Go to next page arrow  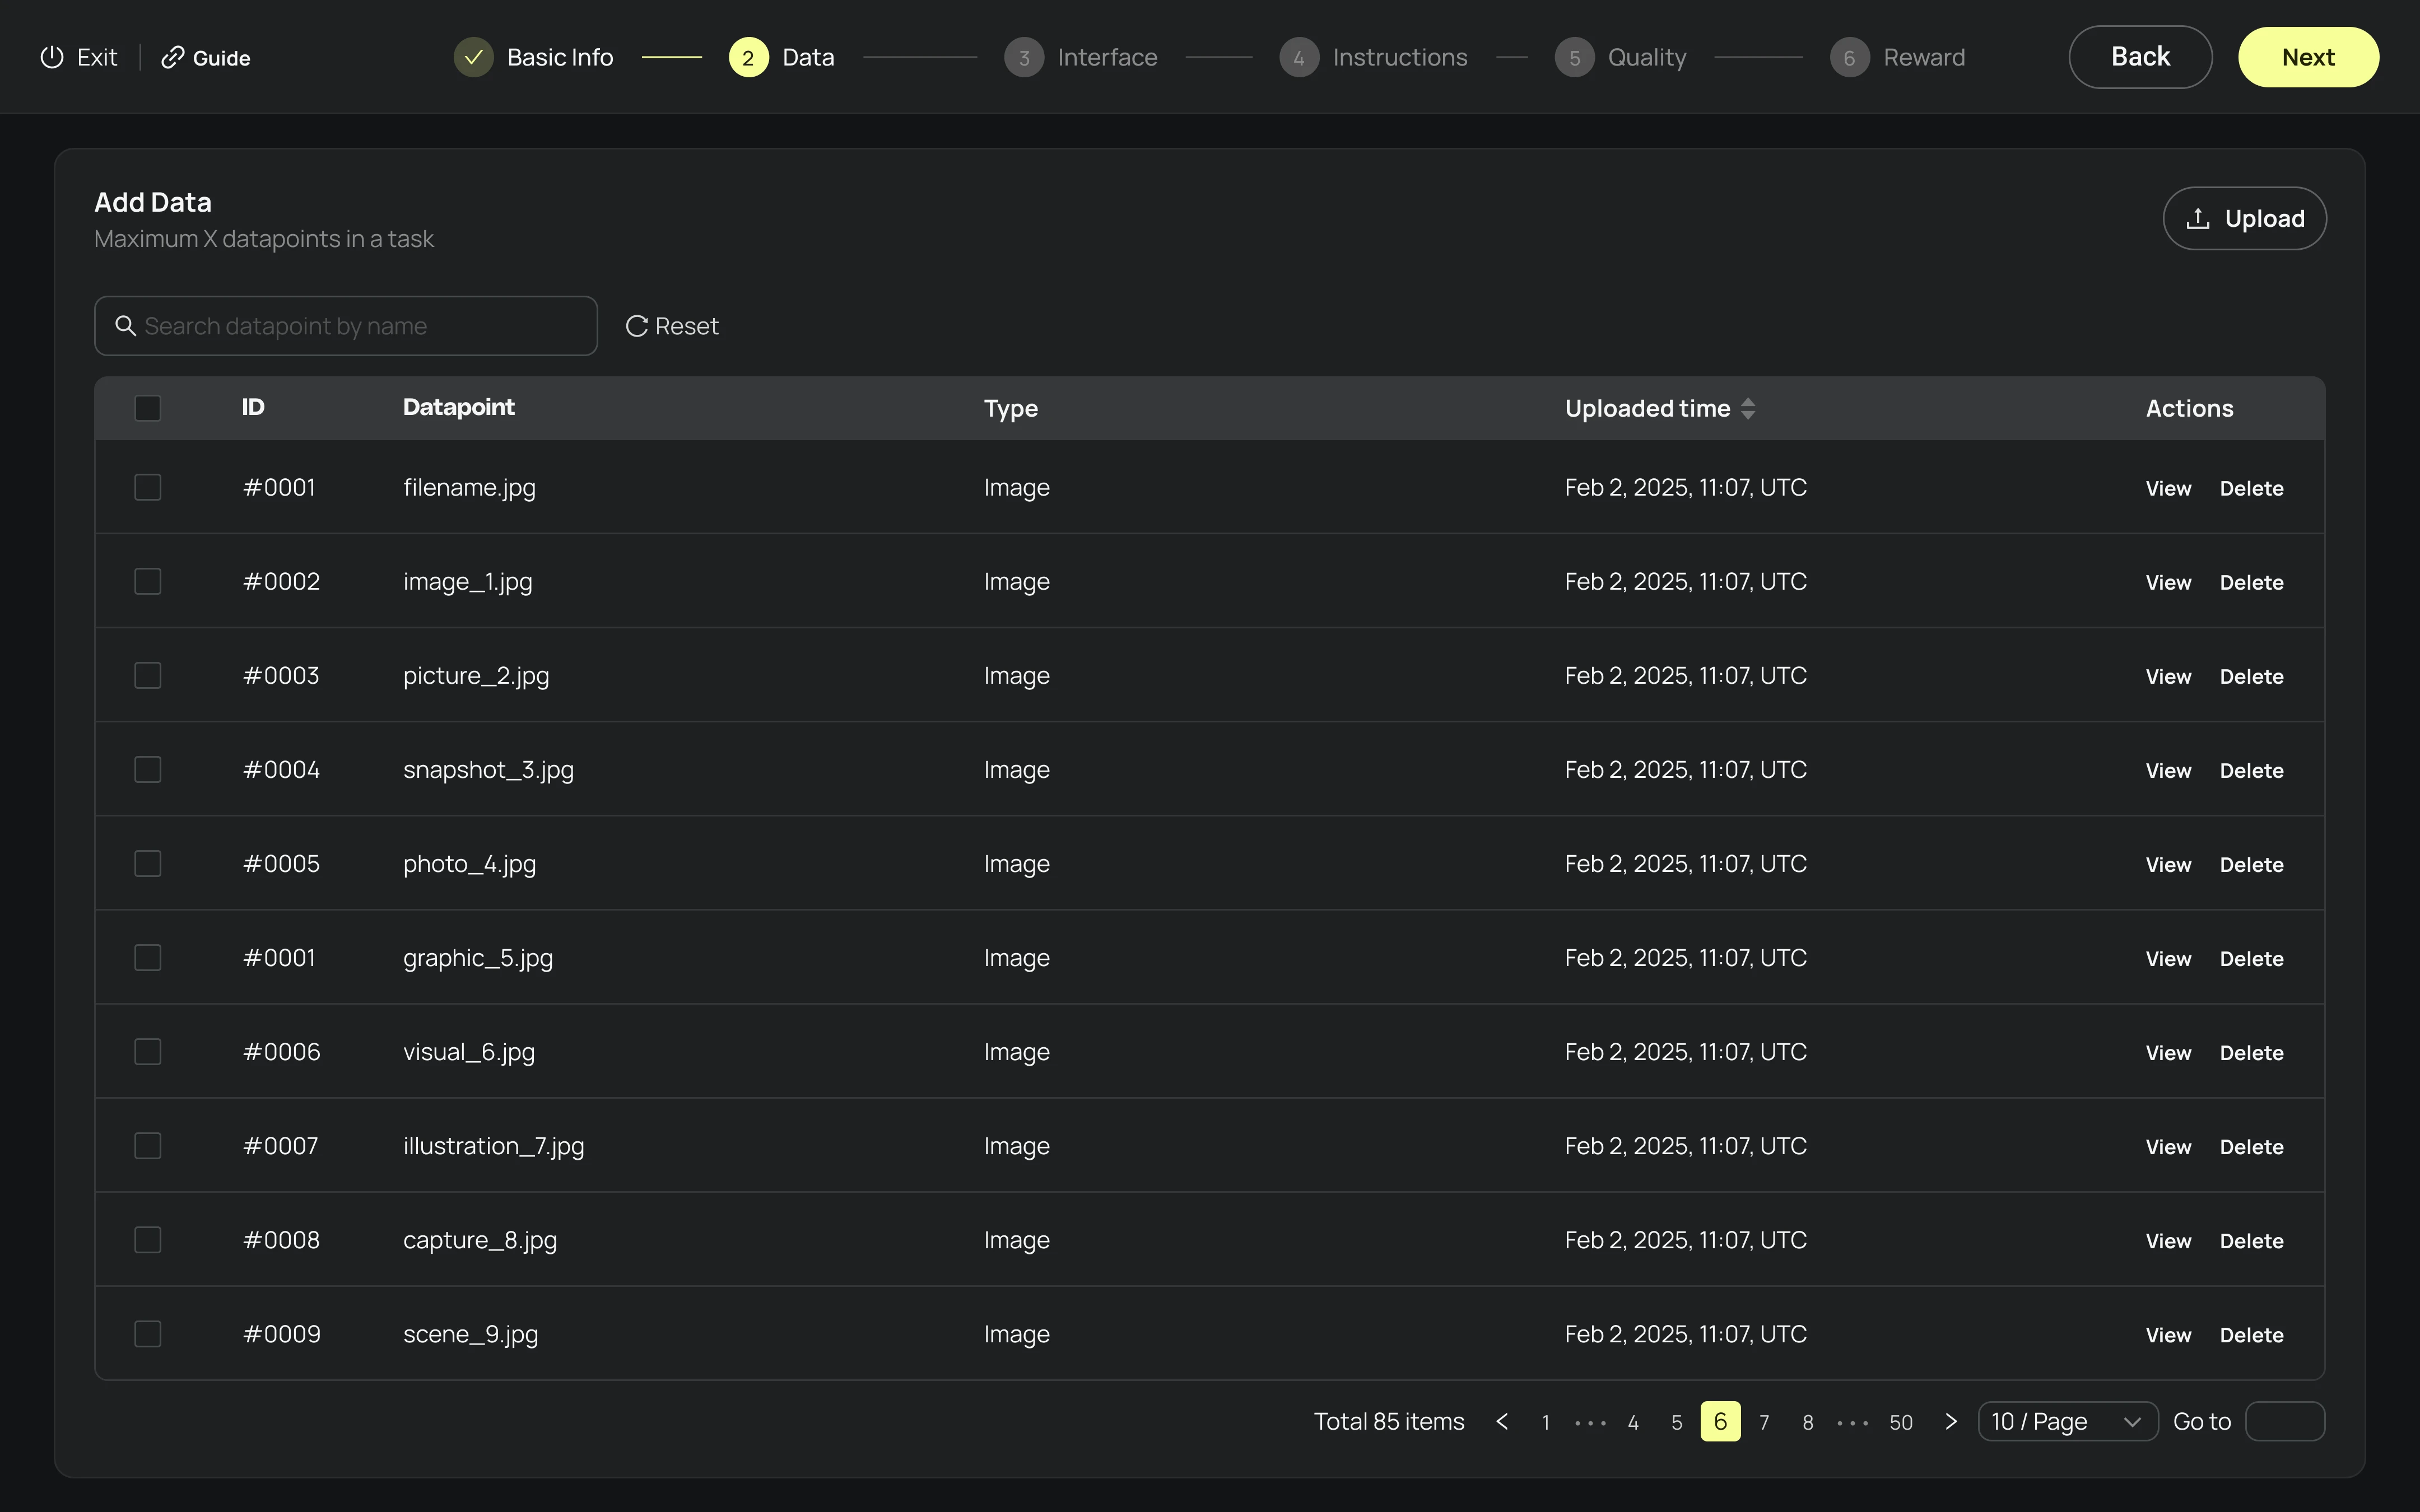click(x=1950, y=1421)
